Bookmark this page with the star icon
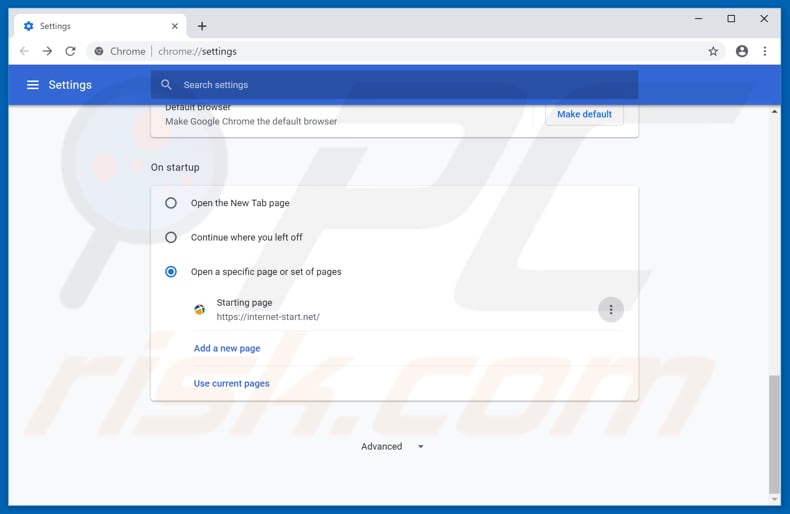Viewport: 790px width, 514px height. click(713, 51)
